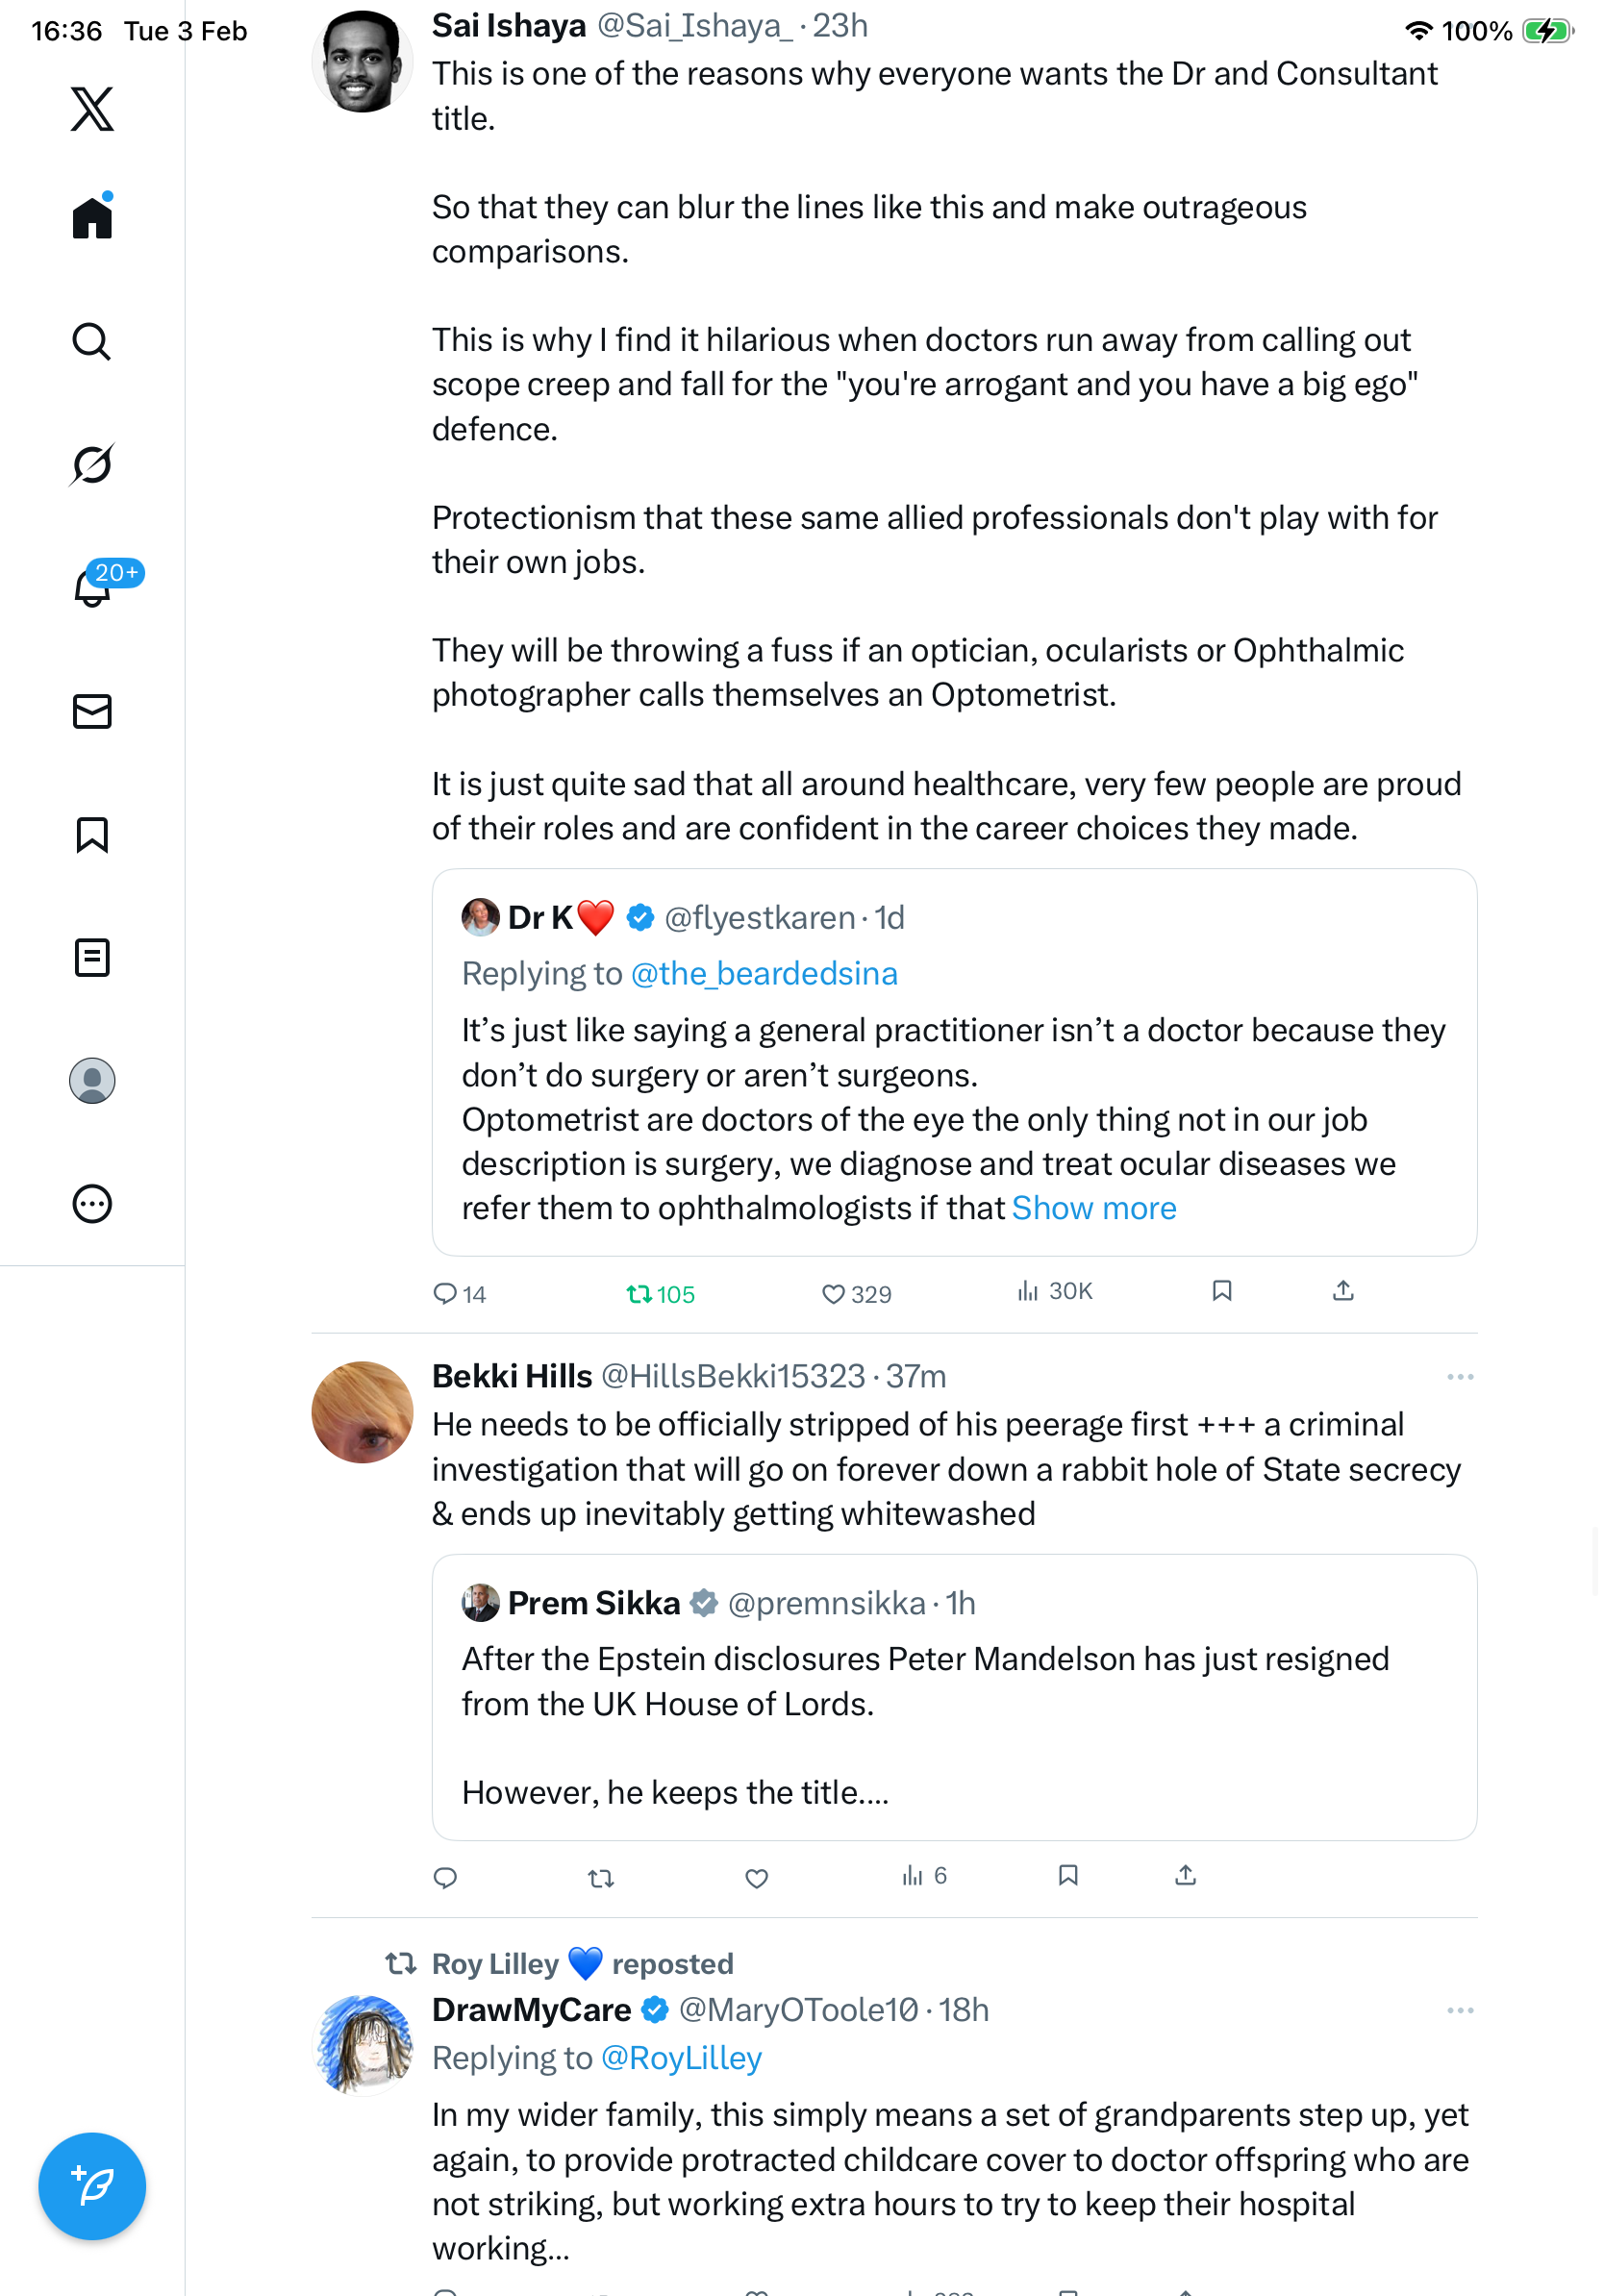Open Messages envelope icon
Image resolution: width=1604 pixels, height=2296 pixels.
point(92,711)
